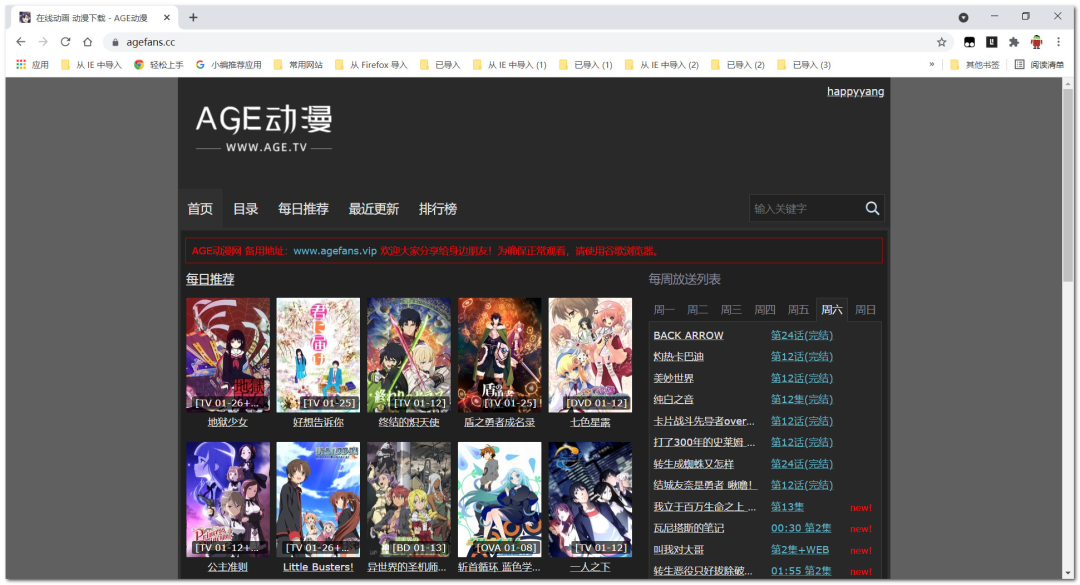
Task: Bookmark this page with star icon
Action: tap(941, 42)
